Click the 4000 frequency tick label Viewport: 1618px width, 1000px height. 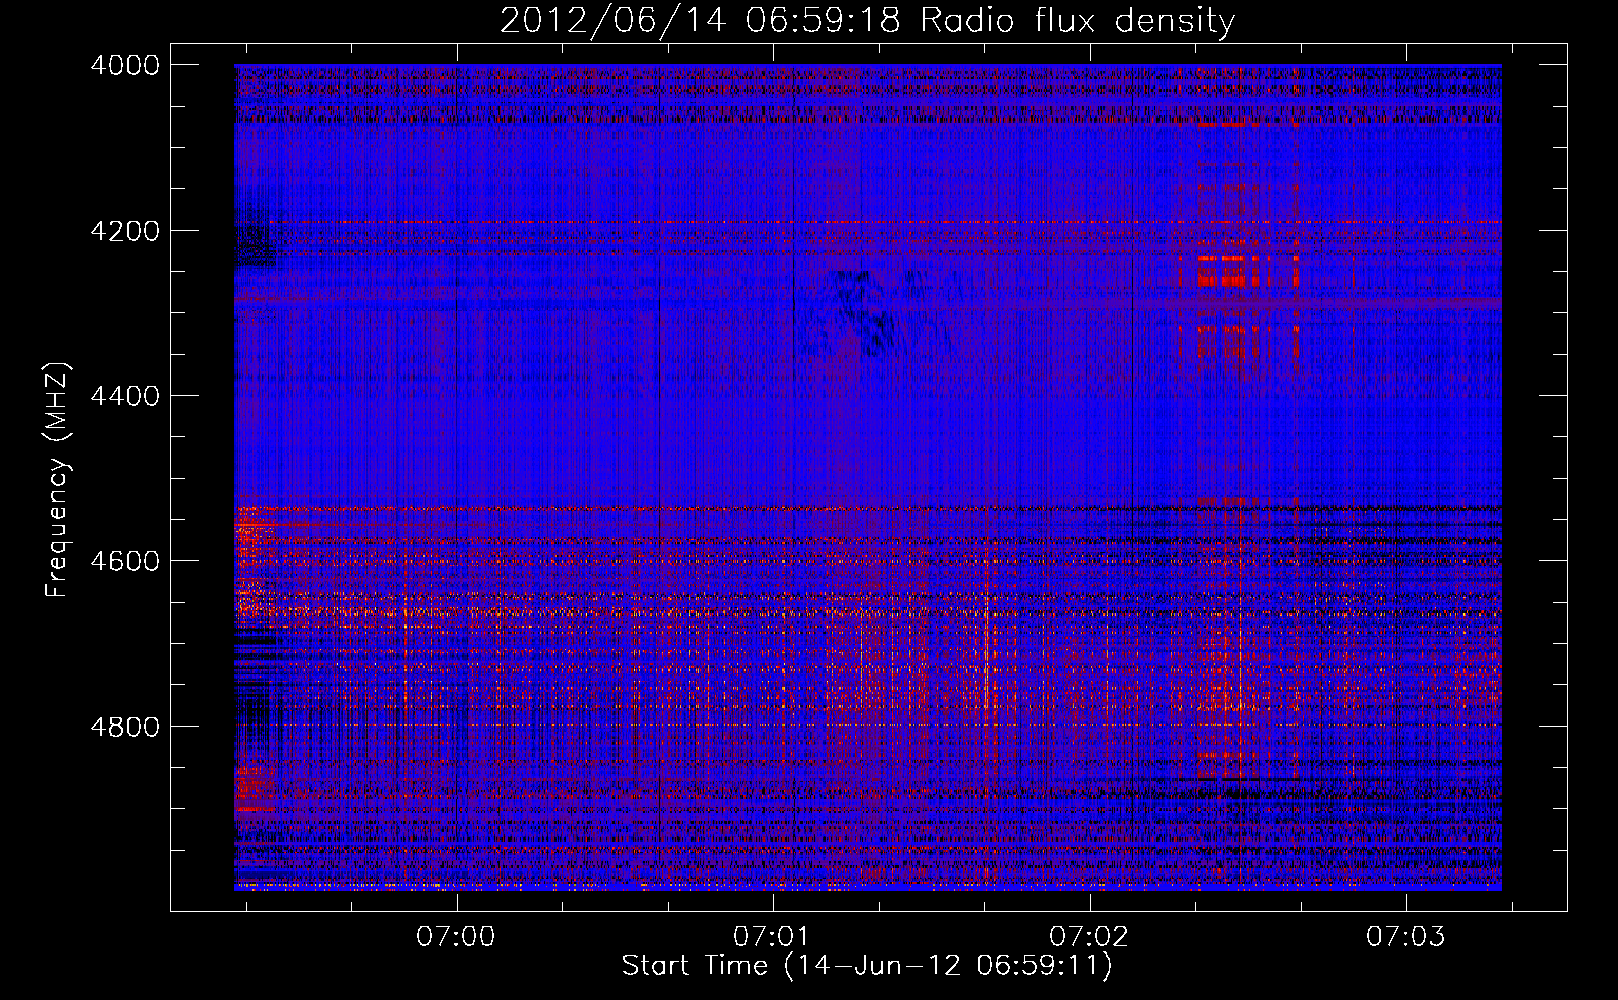point(125,65)
